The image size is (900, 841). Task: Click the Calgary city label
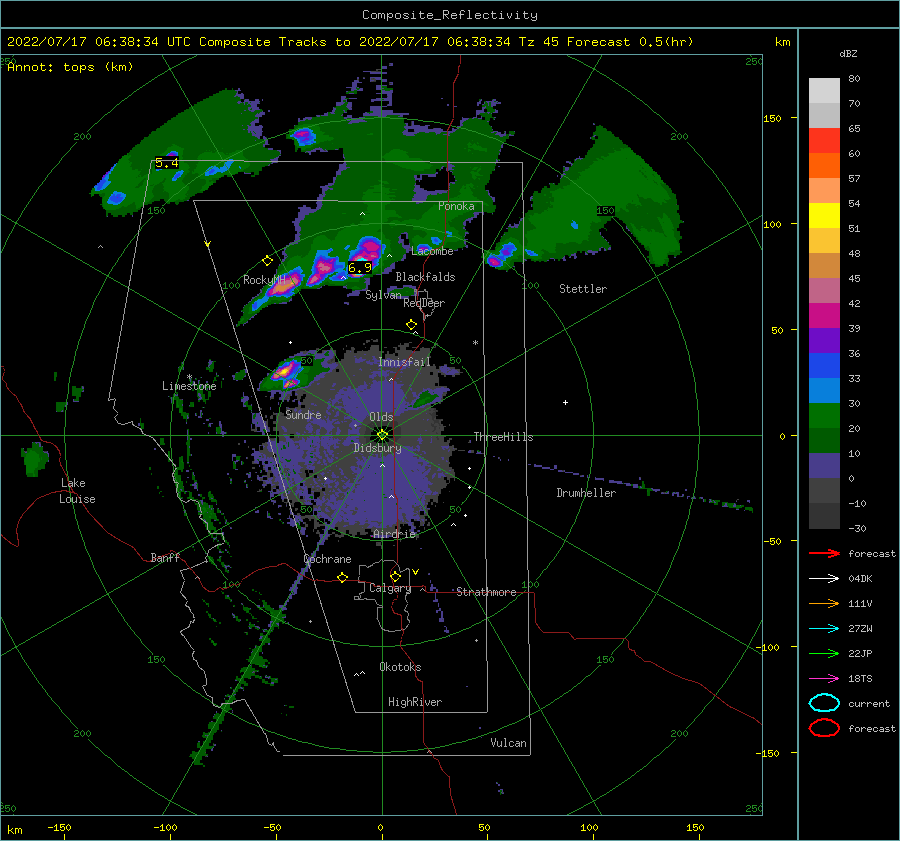pos(390,588)
